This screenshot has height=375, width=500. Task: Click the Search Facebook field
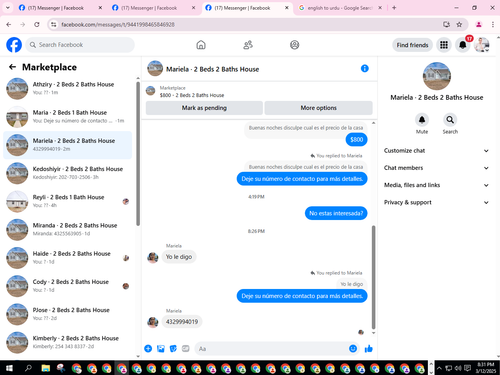point(80,45)
